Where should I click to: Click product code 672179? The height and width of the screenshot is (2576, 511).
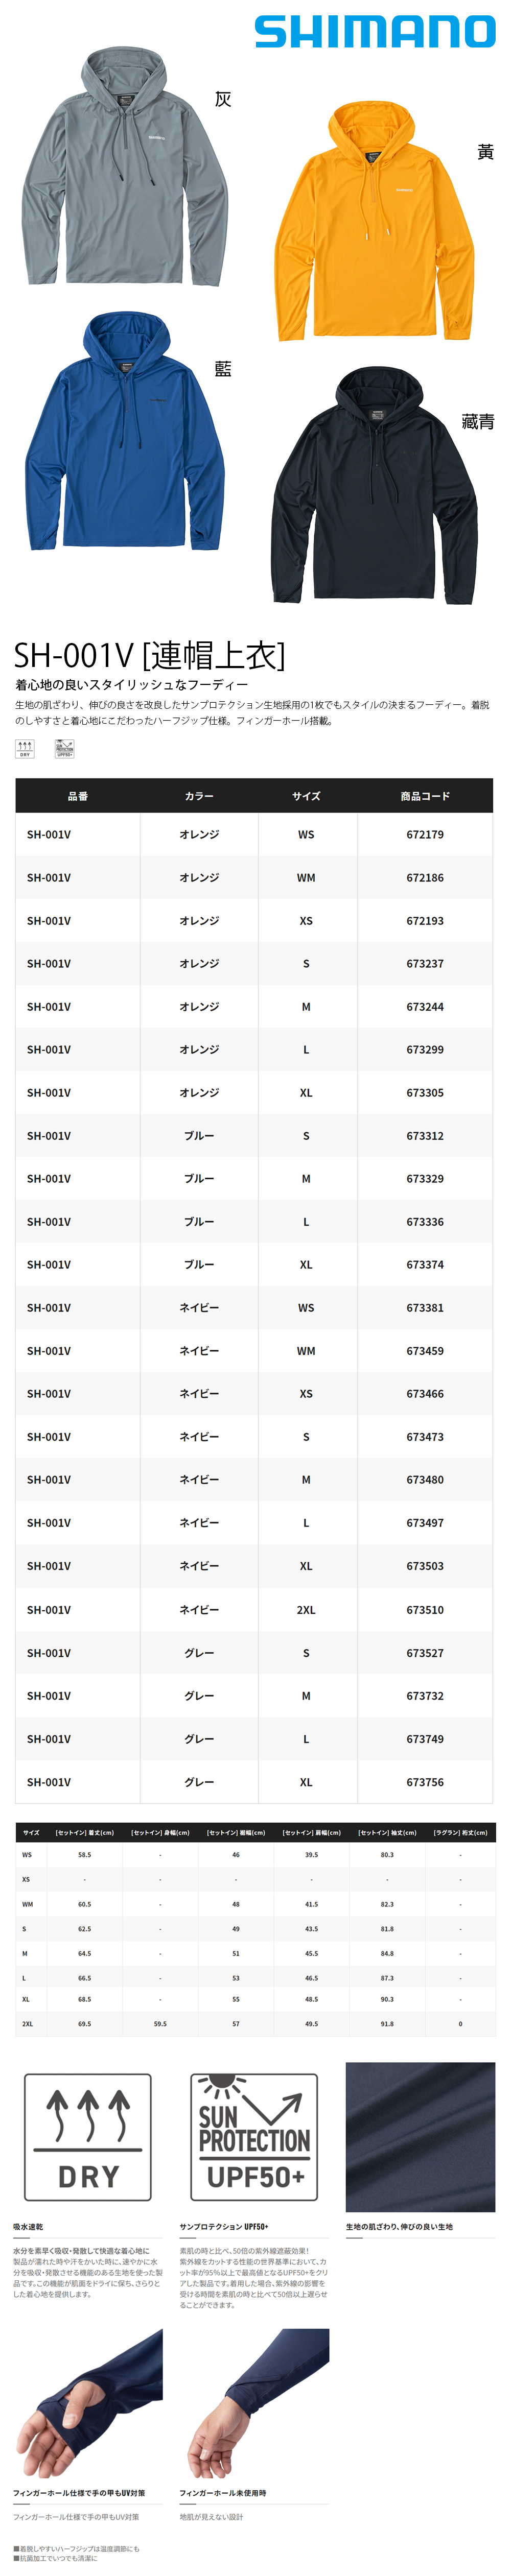tap(425, 834)
